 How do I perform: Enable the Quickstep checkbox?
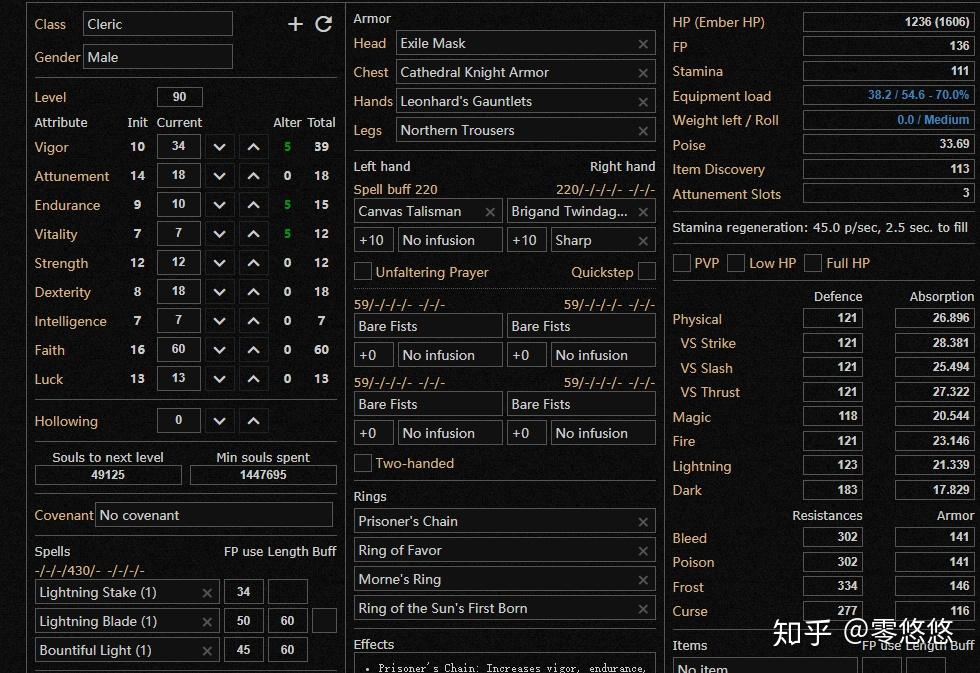point(647,271)
